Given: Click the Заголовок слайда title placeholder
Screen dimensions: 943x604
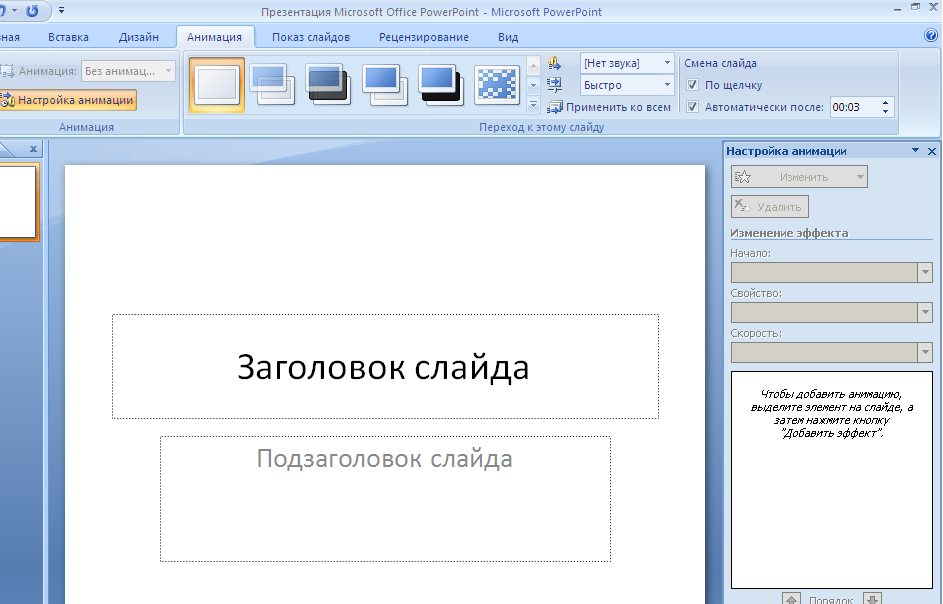Looking at the screenshot, I should (385, 366).
